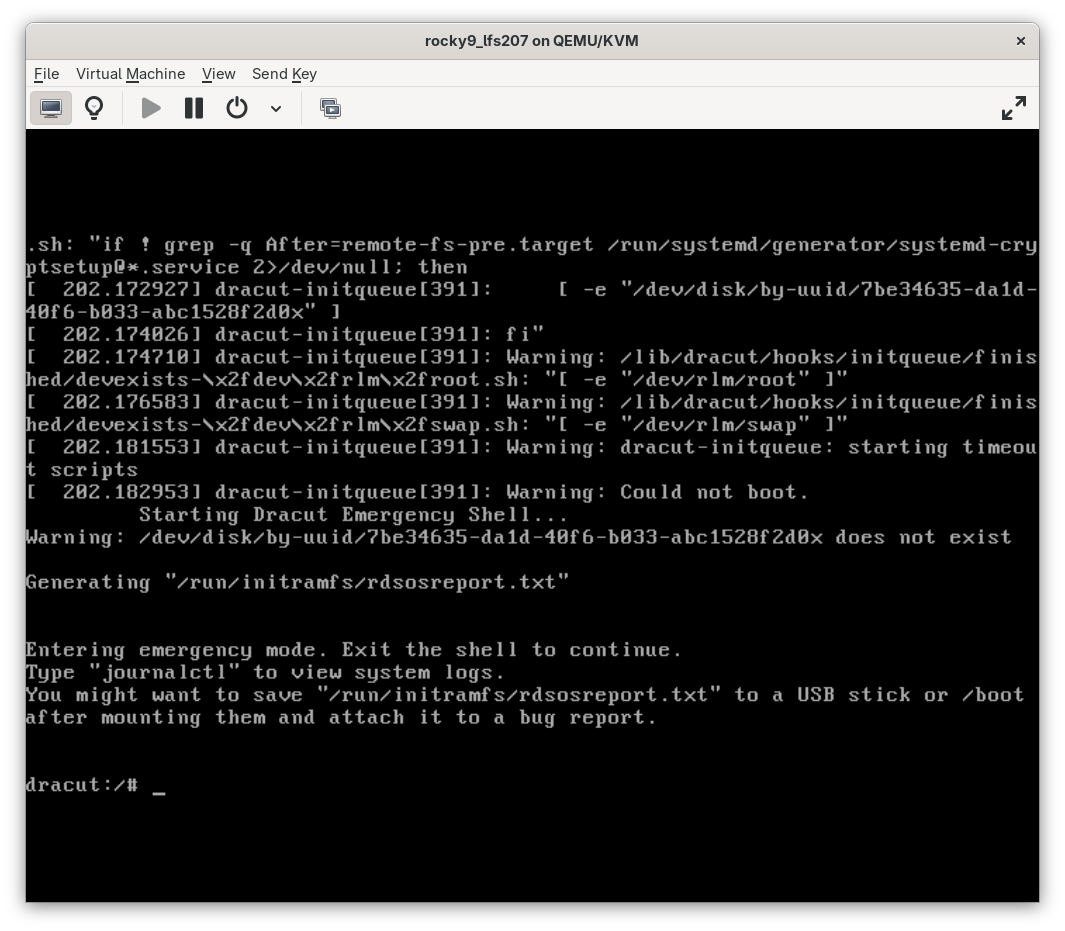Click the 'Type journalctl' hint line

tap(265, 672)
